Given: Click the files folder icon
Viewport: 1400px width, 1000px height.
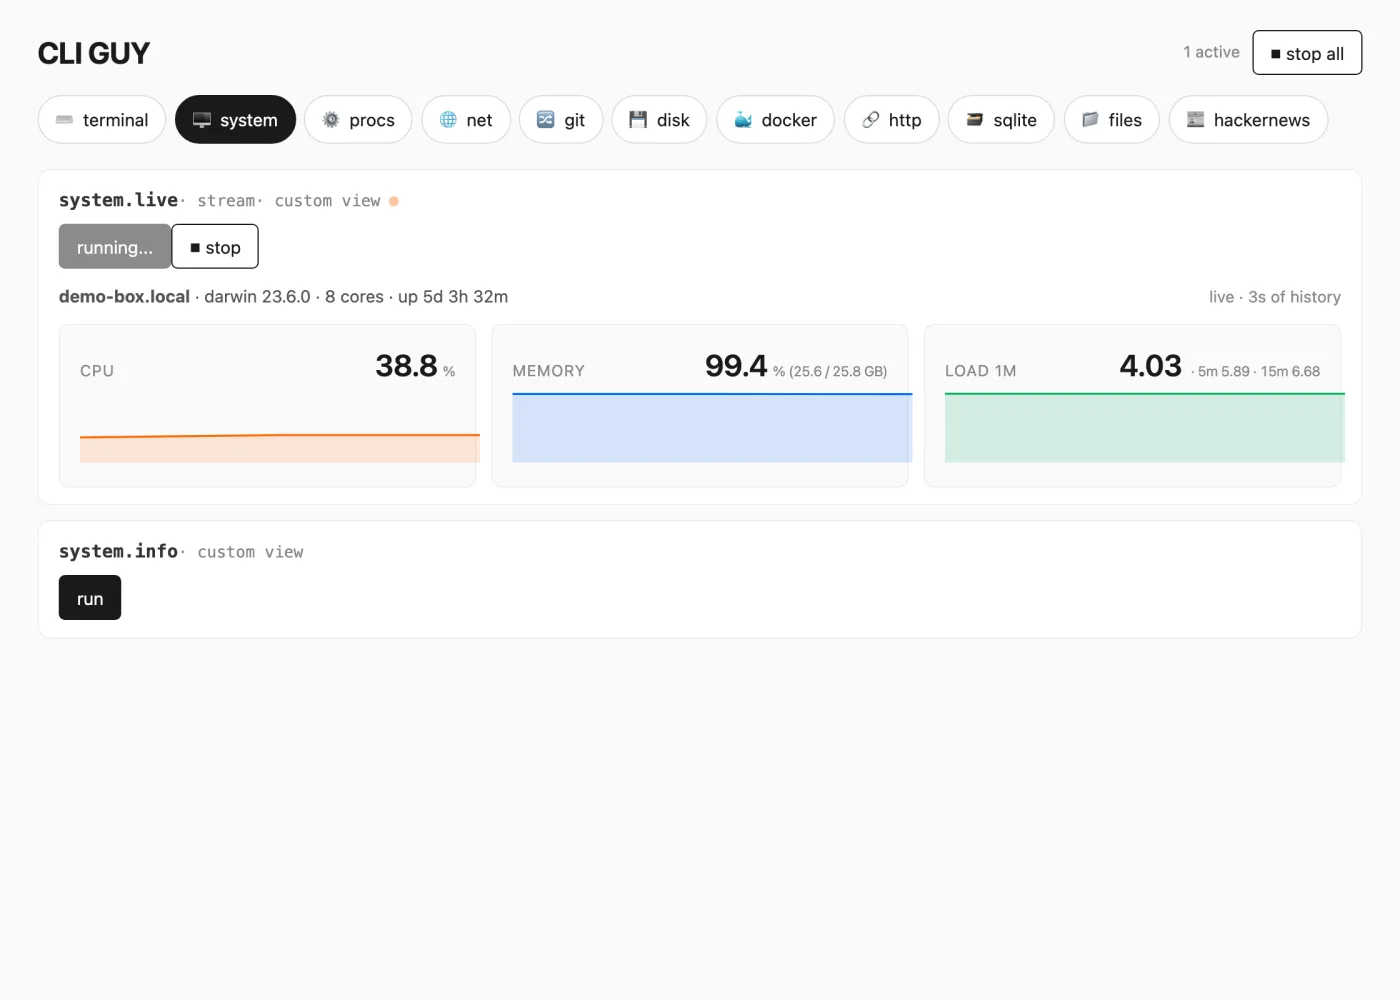Looking at the screenshot, I should [1090, 120].
